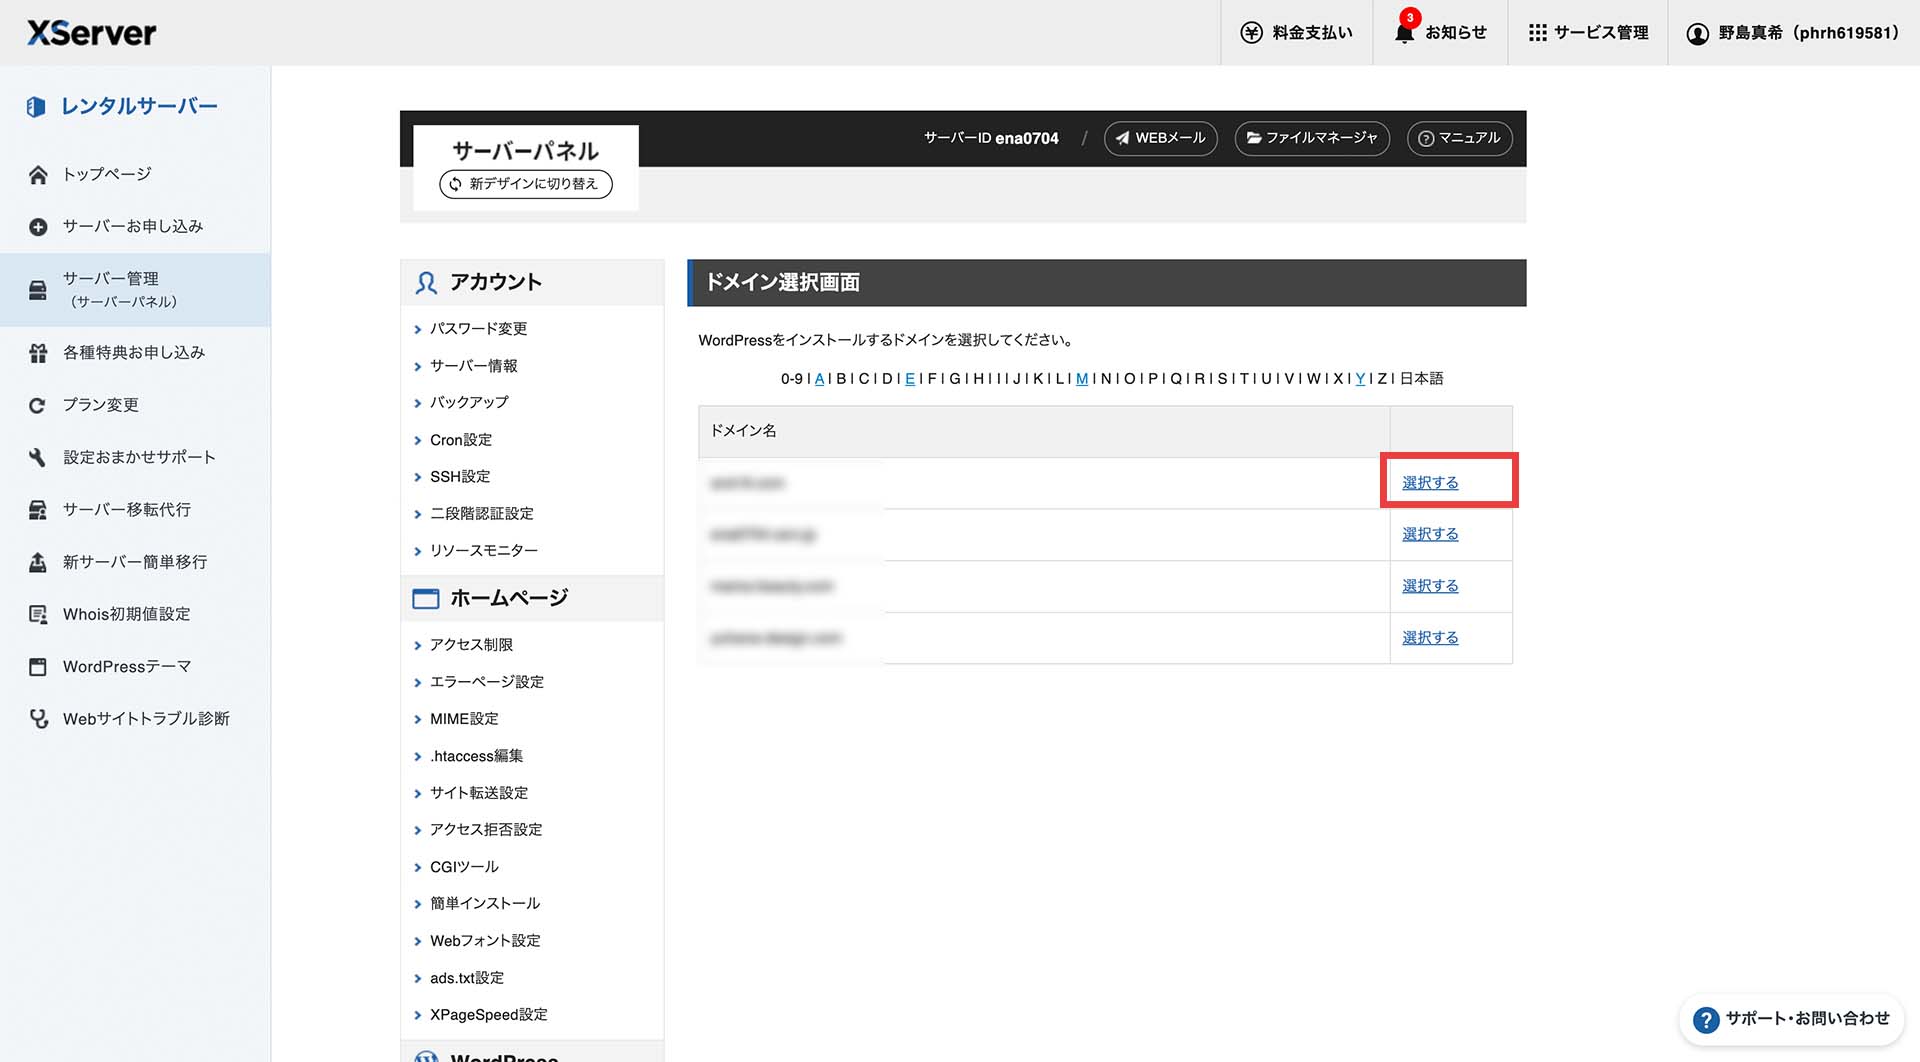Open アクセス拒否設定 link
Screen dimensions: 1920x1062
point(486,830)
